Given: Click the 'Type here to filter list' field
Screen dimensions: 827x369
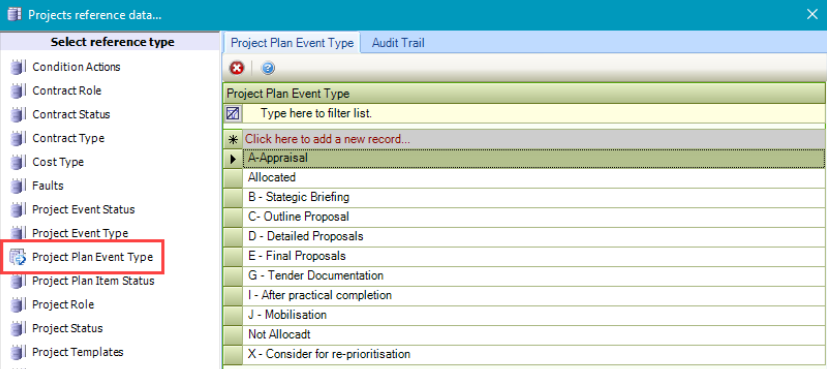Looking at the screenshot, I should pyautogui.click(x=534, y=113).
